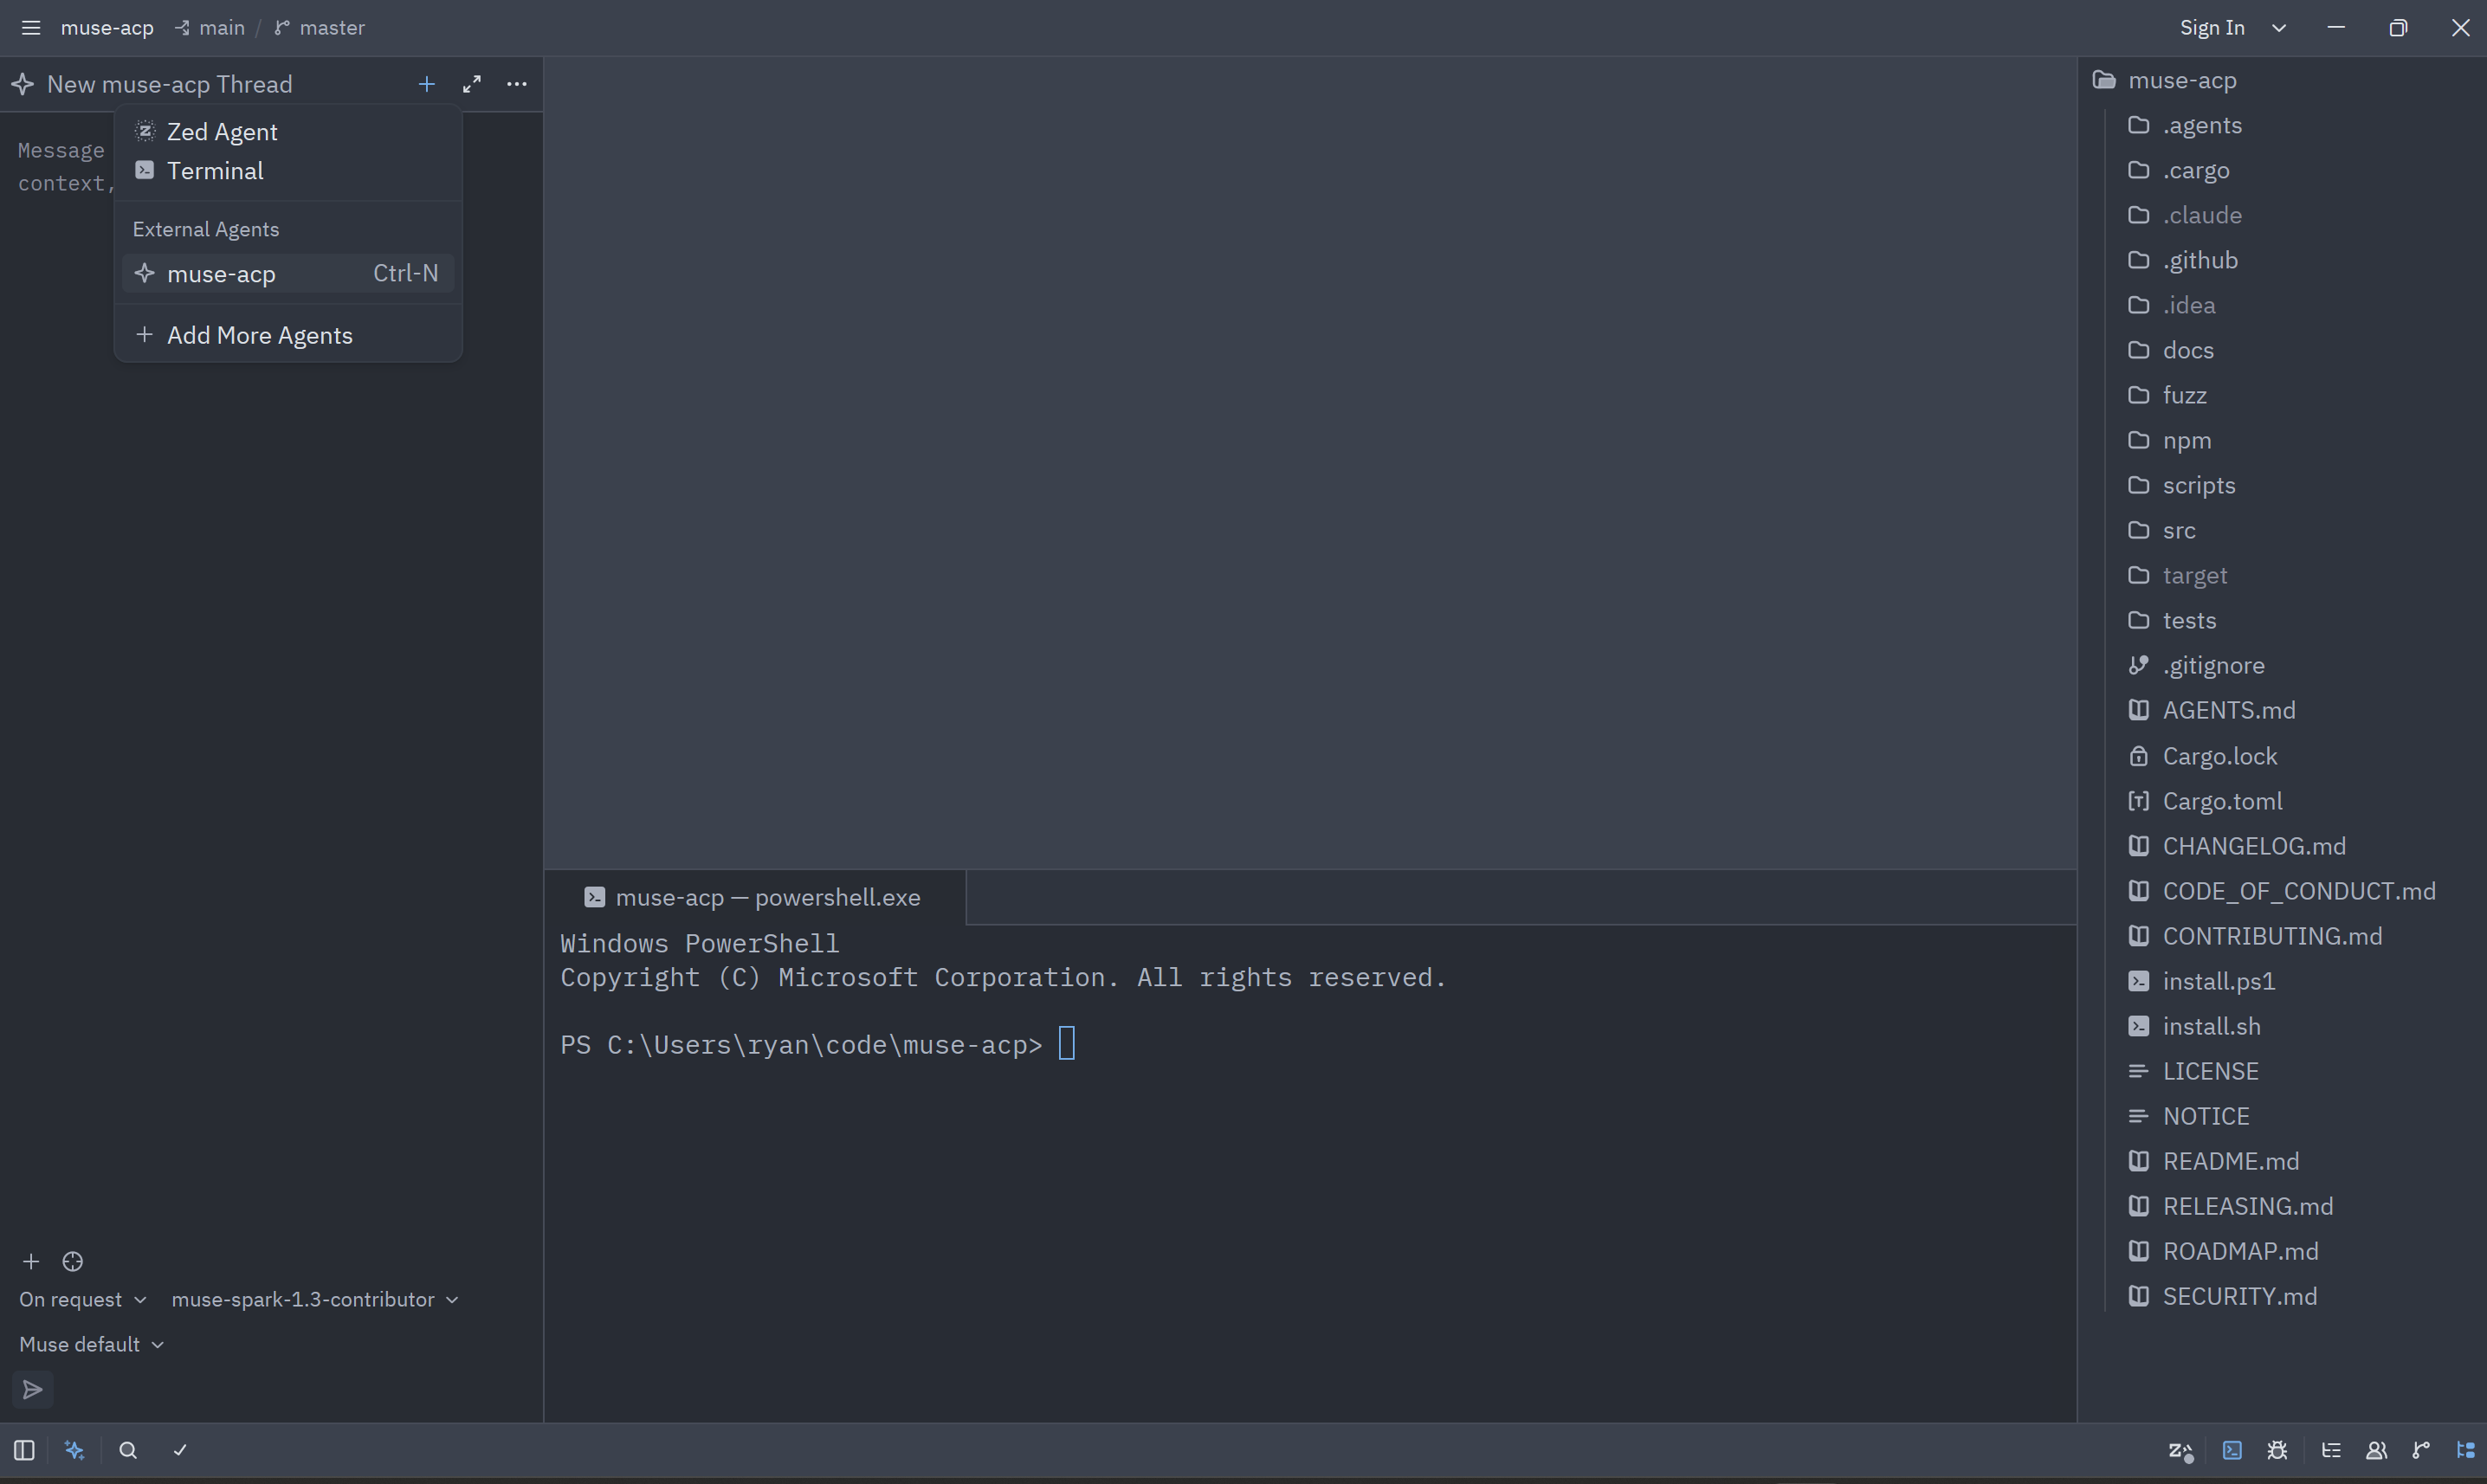Select Terminal from the agent menu
Screen dimensions: 2487x1484
[288, 171]
